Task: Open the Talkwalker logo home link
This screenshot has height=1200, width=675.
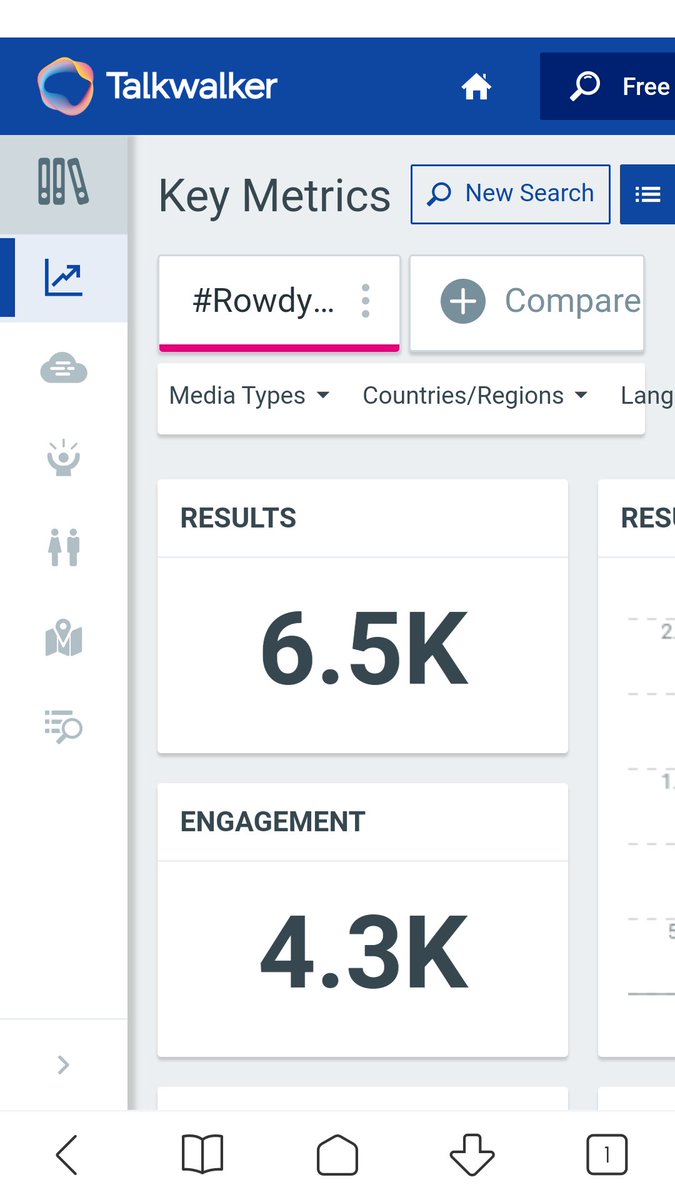Action: tap(158, 86)
